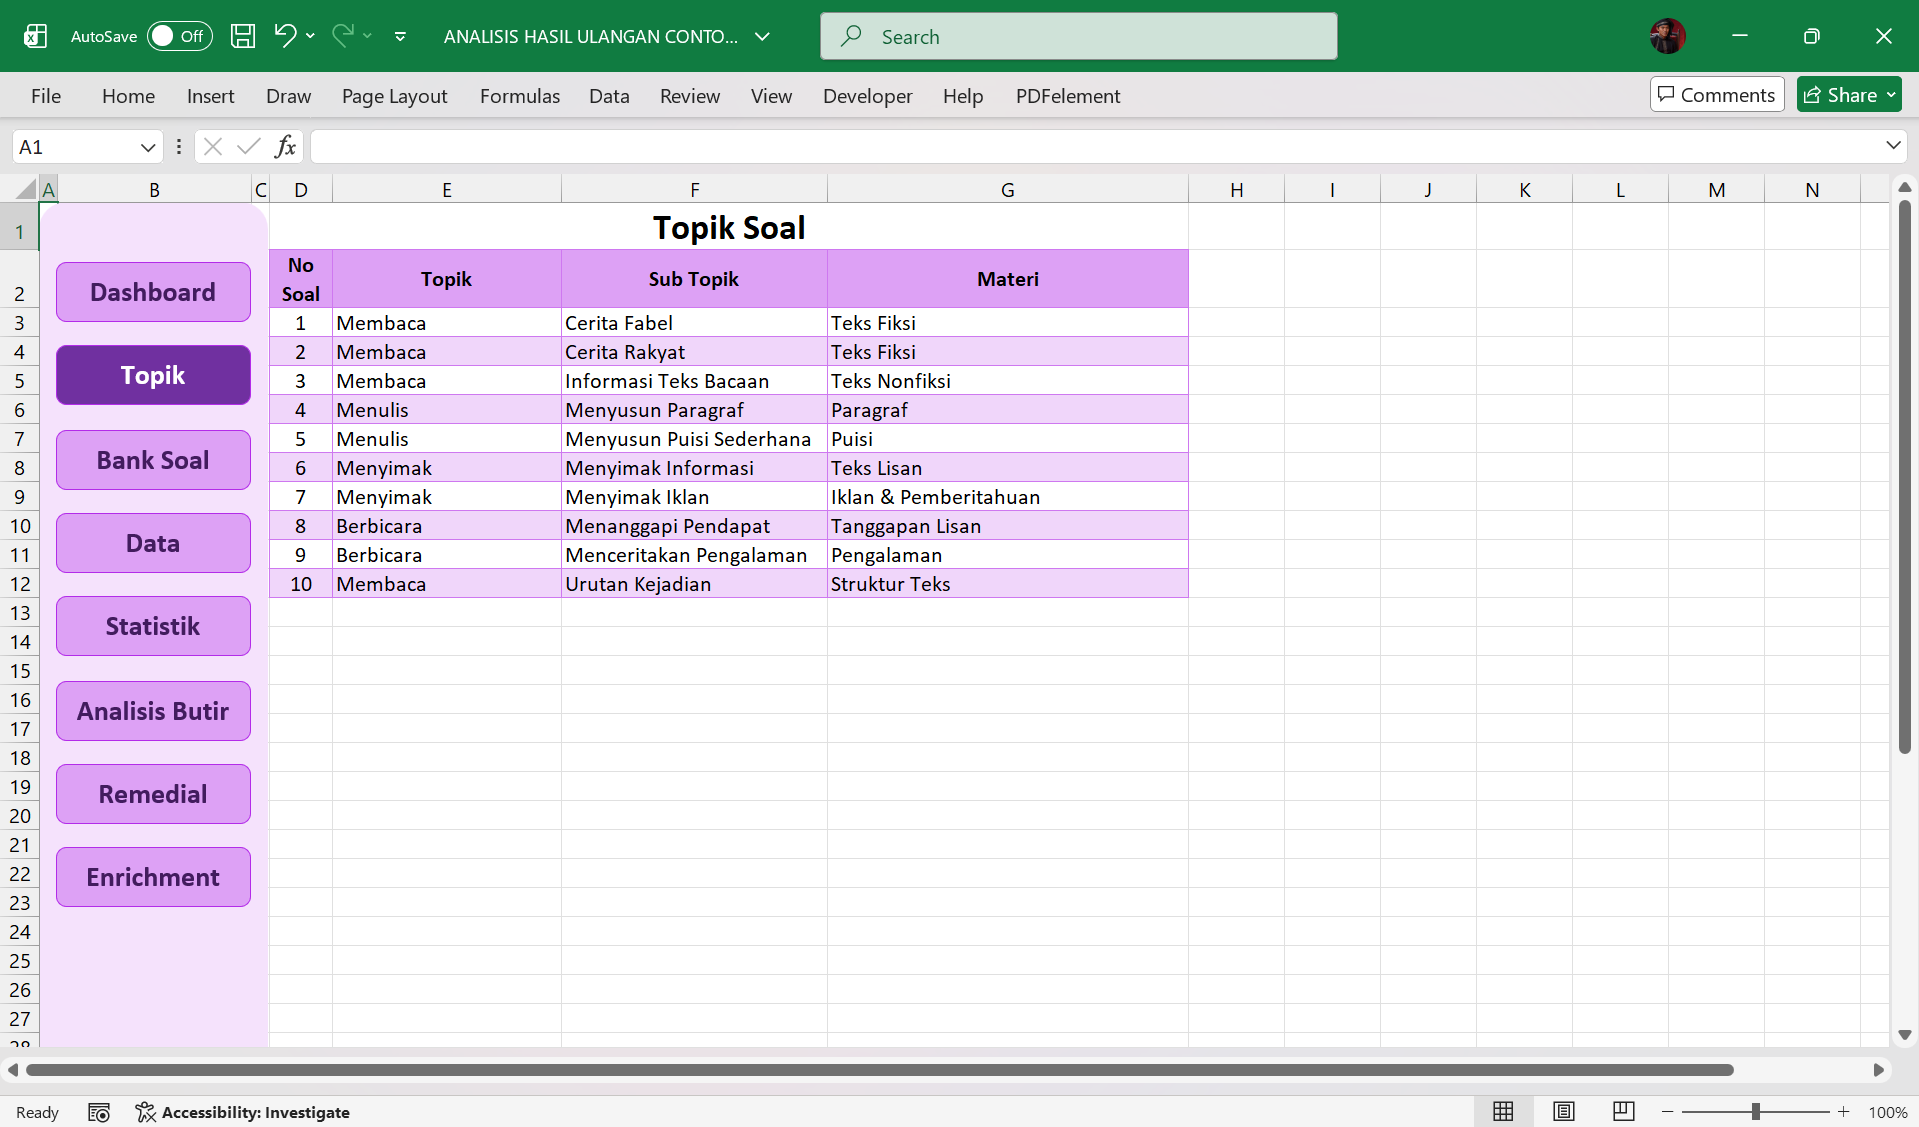
Task: Switch to Page Layout view icon
Action: (x=1563, y=1111)
